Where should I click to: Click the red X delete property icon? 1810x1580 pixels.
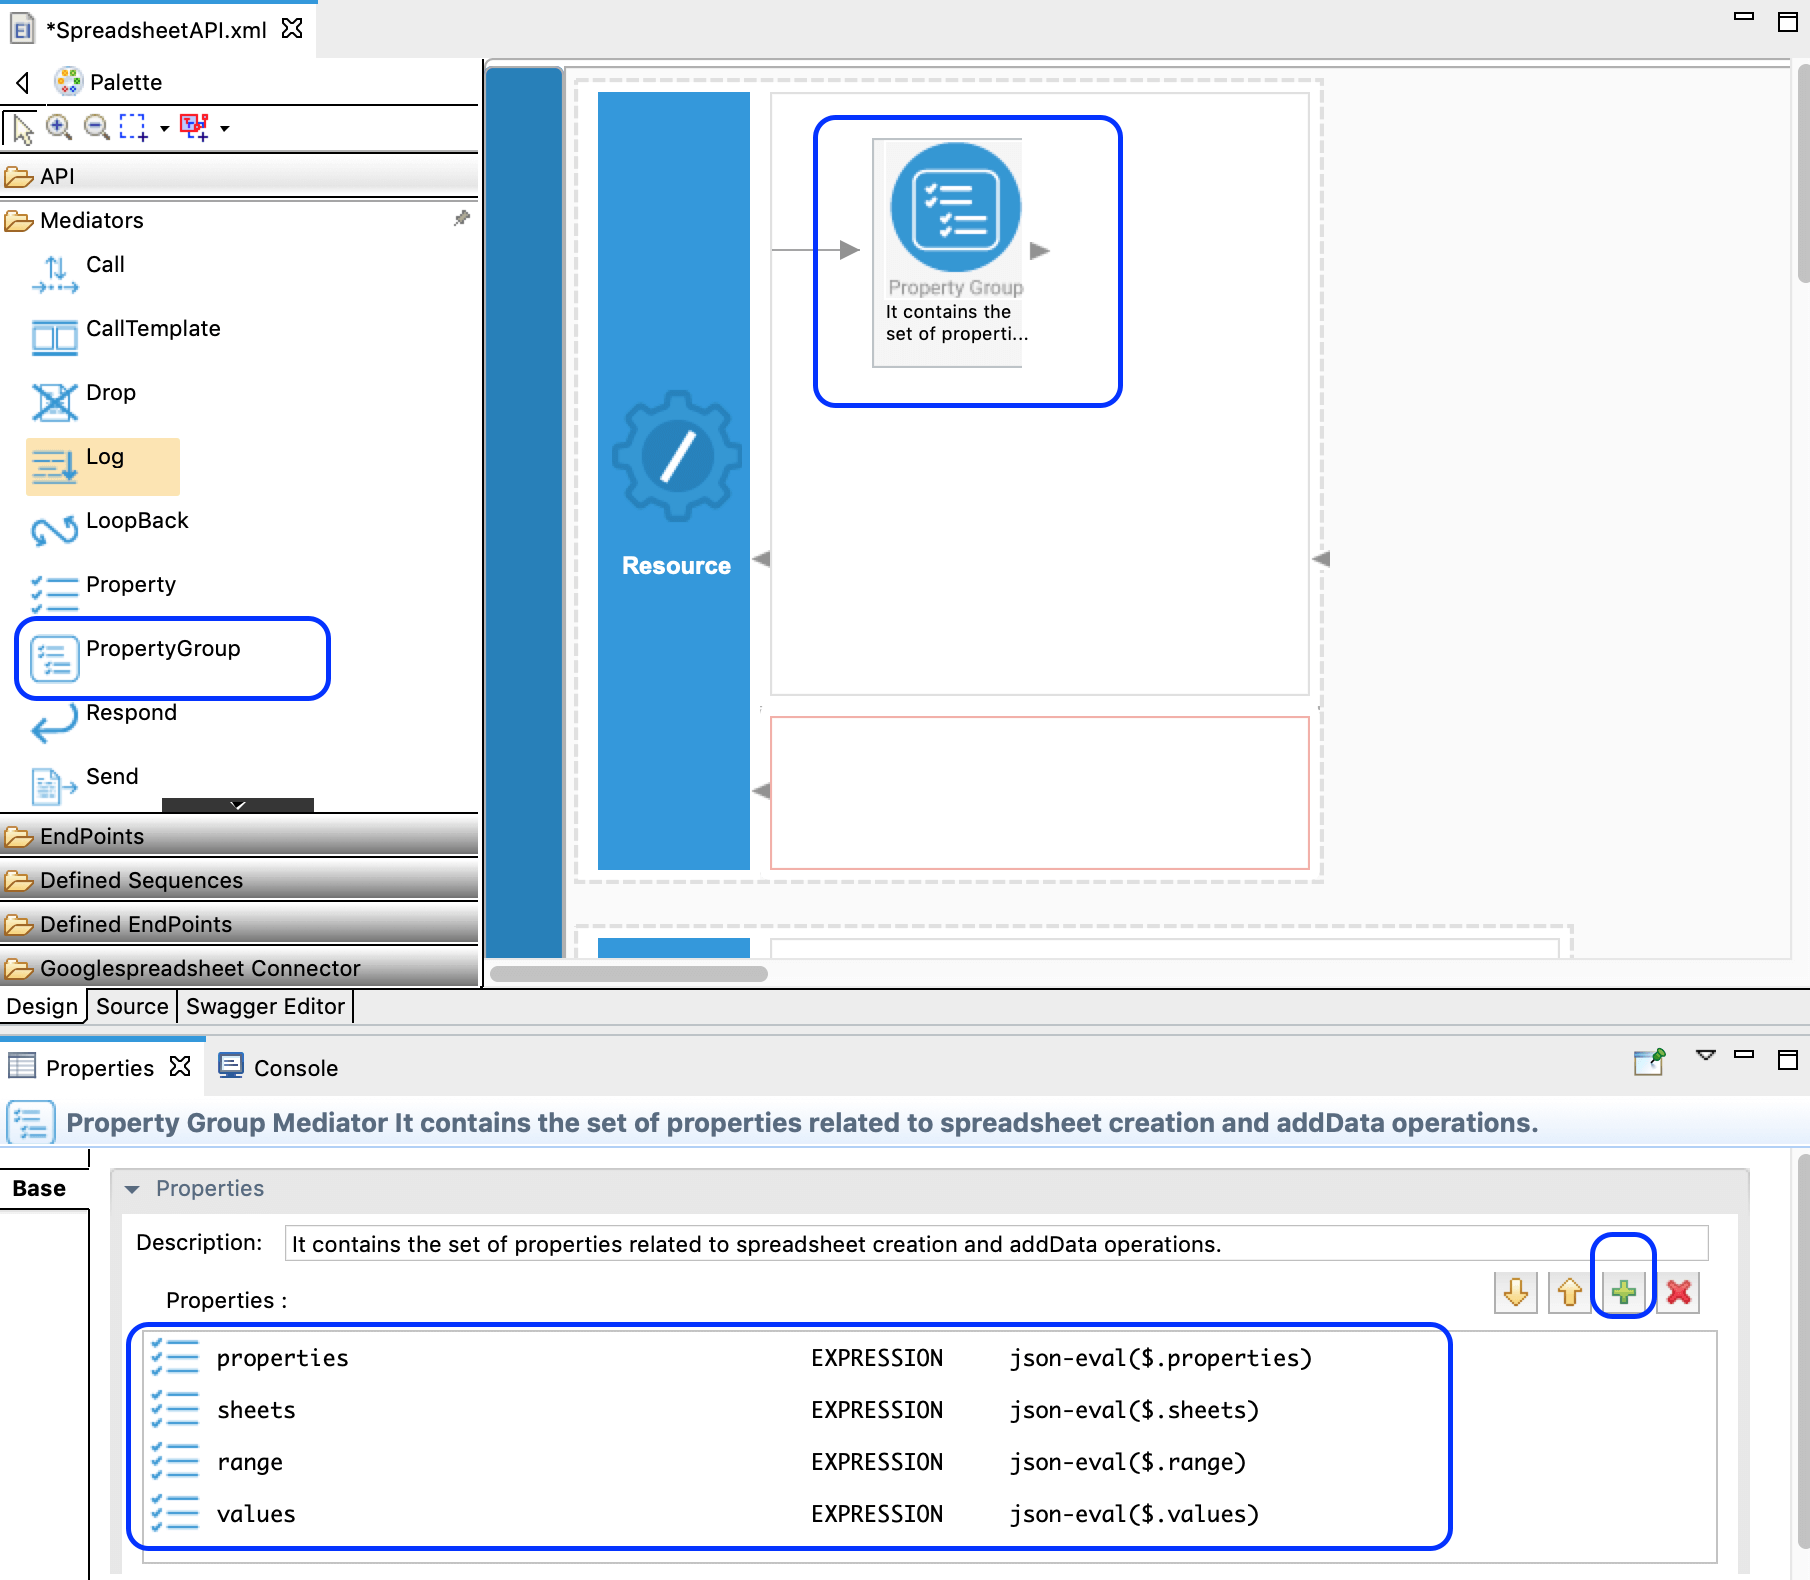[x=1678, y=1292]
